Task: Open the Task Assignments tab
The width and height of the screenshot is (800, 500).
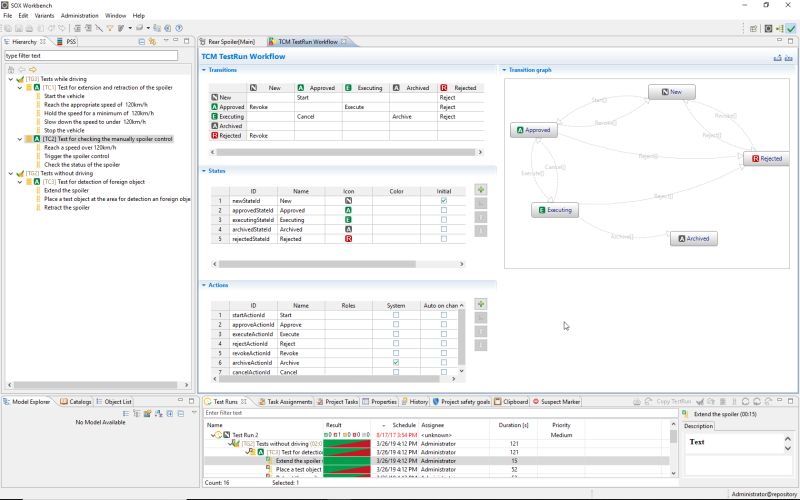Action: coord(286,402)
